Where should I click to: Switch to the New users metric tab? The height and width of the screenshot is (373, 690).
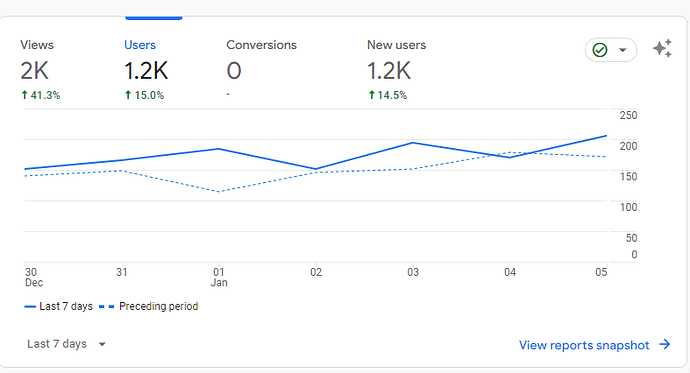point(396,69)
